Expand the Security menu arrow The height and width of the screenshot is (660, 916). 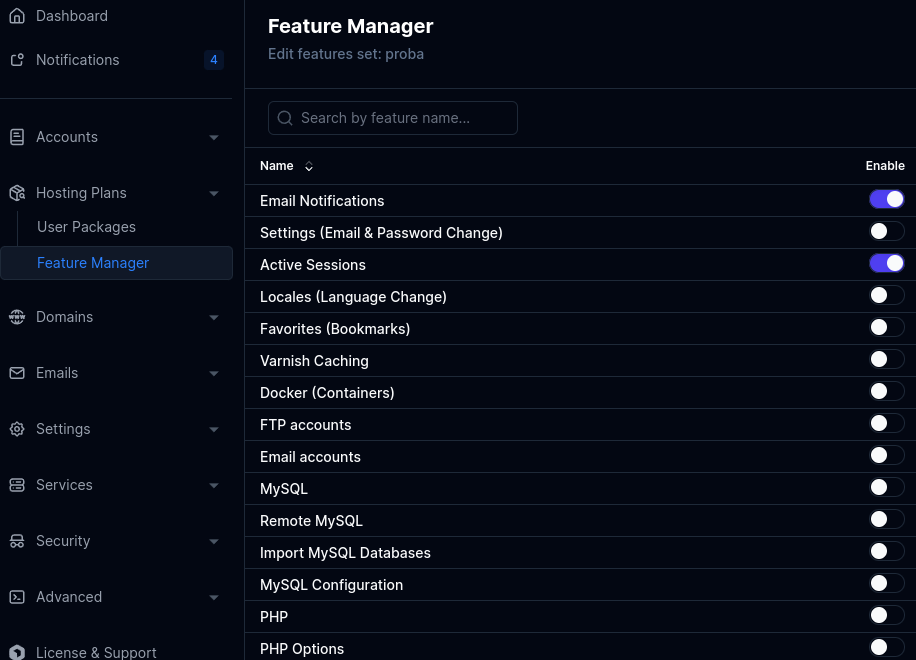pos(214,541)
